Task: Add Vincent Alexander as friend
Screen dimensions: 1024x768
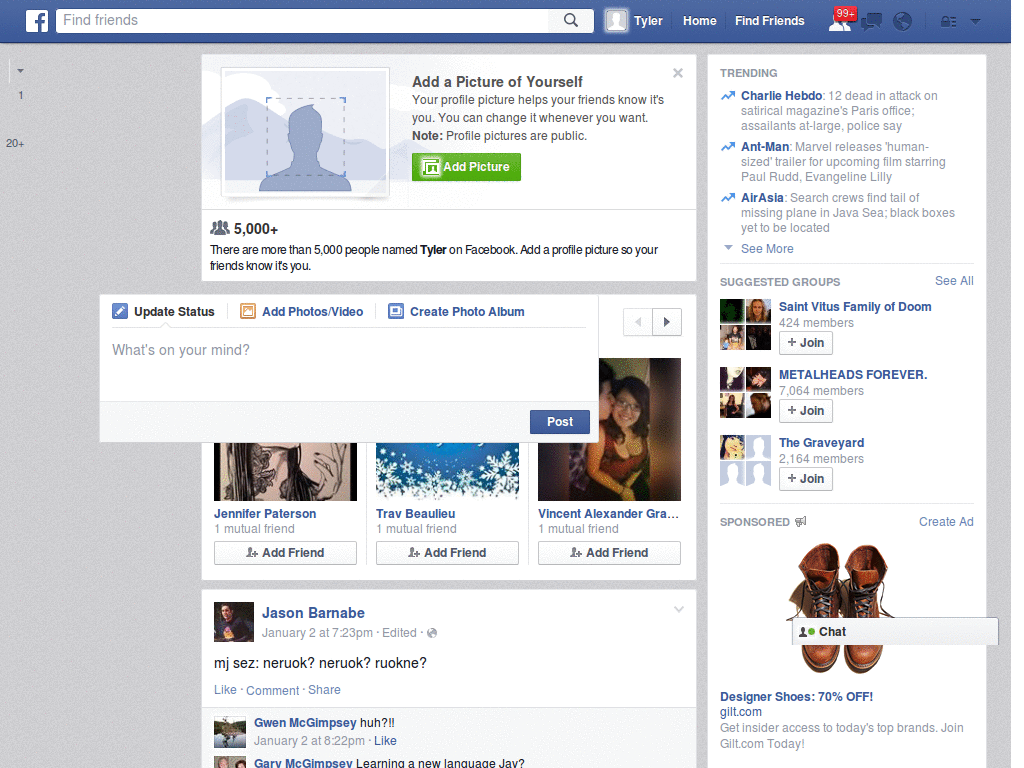Action: (609, 552)
